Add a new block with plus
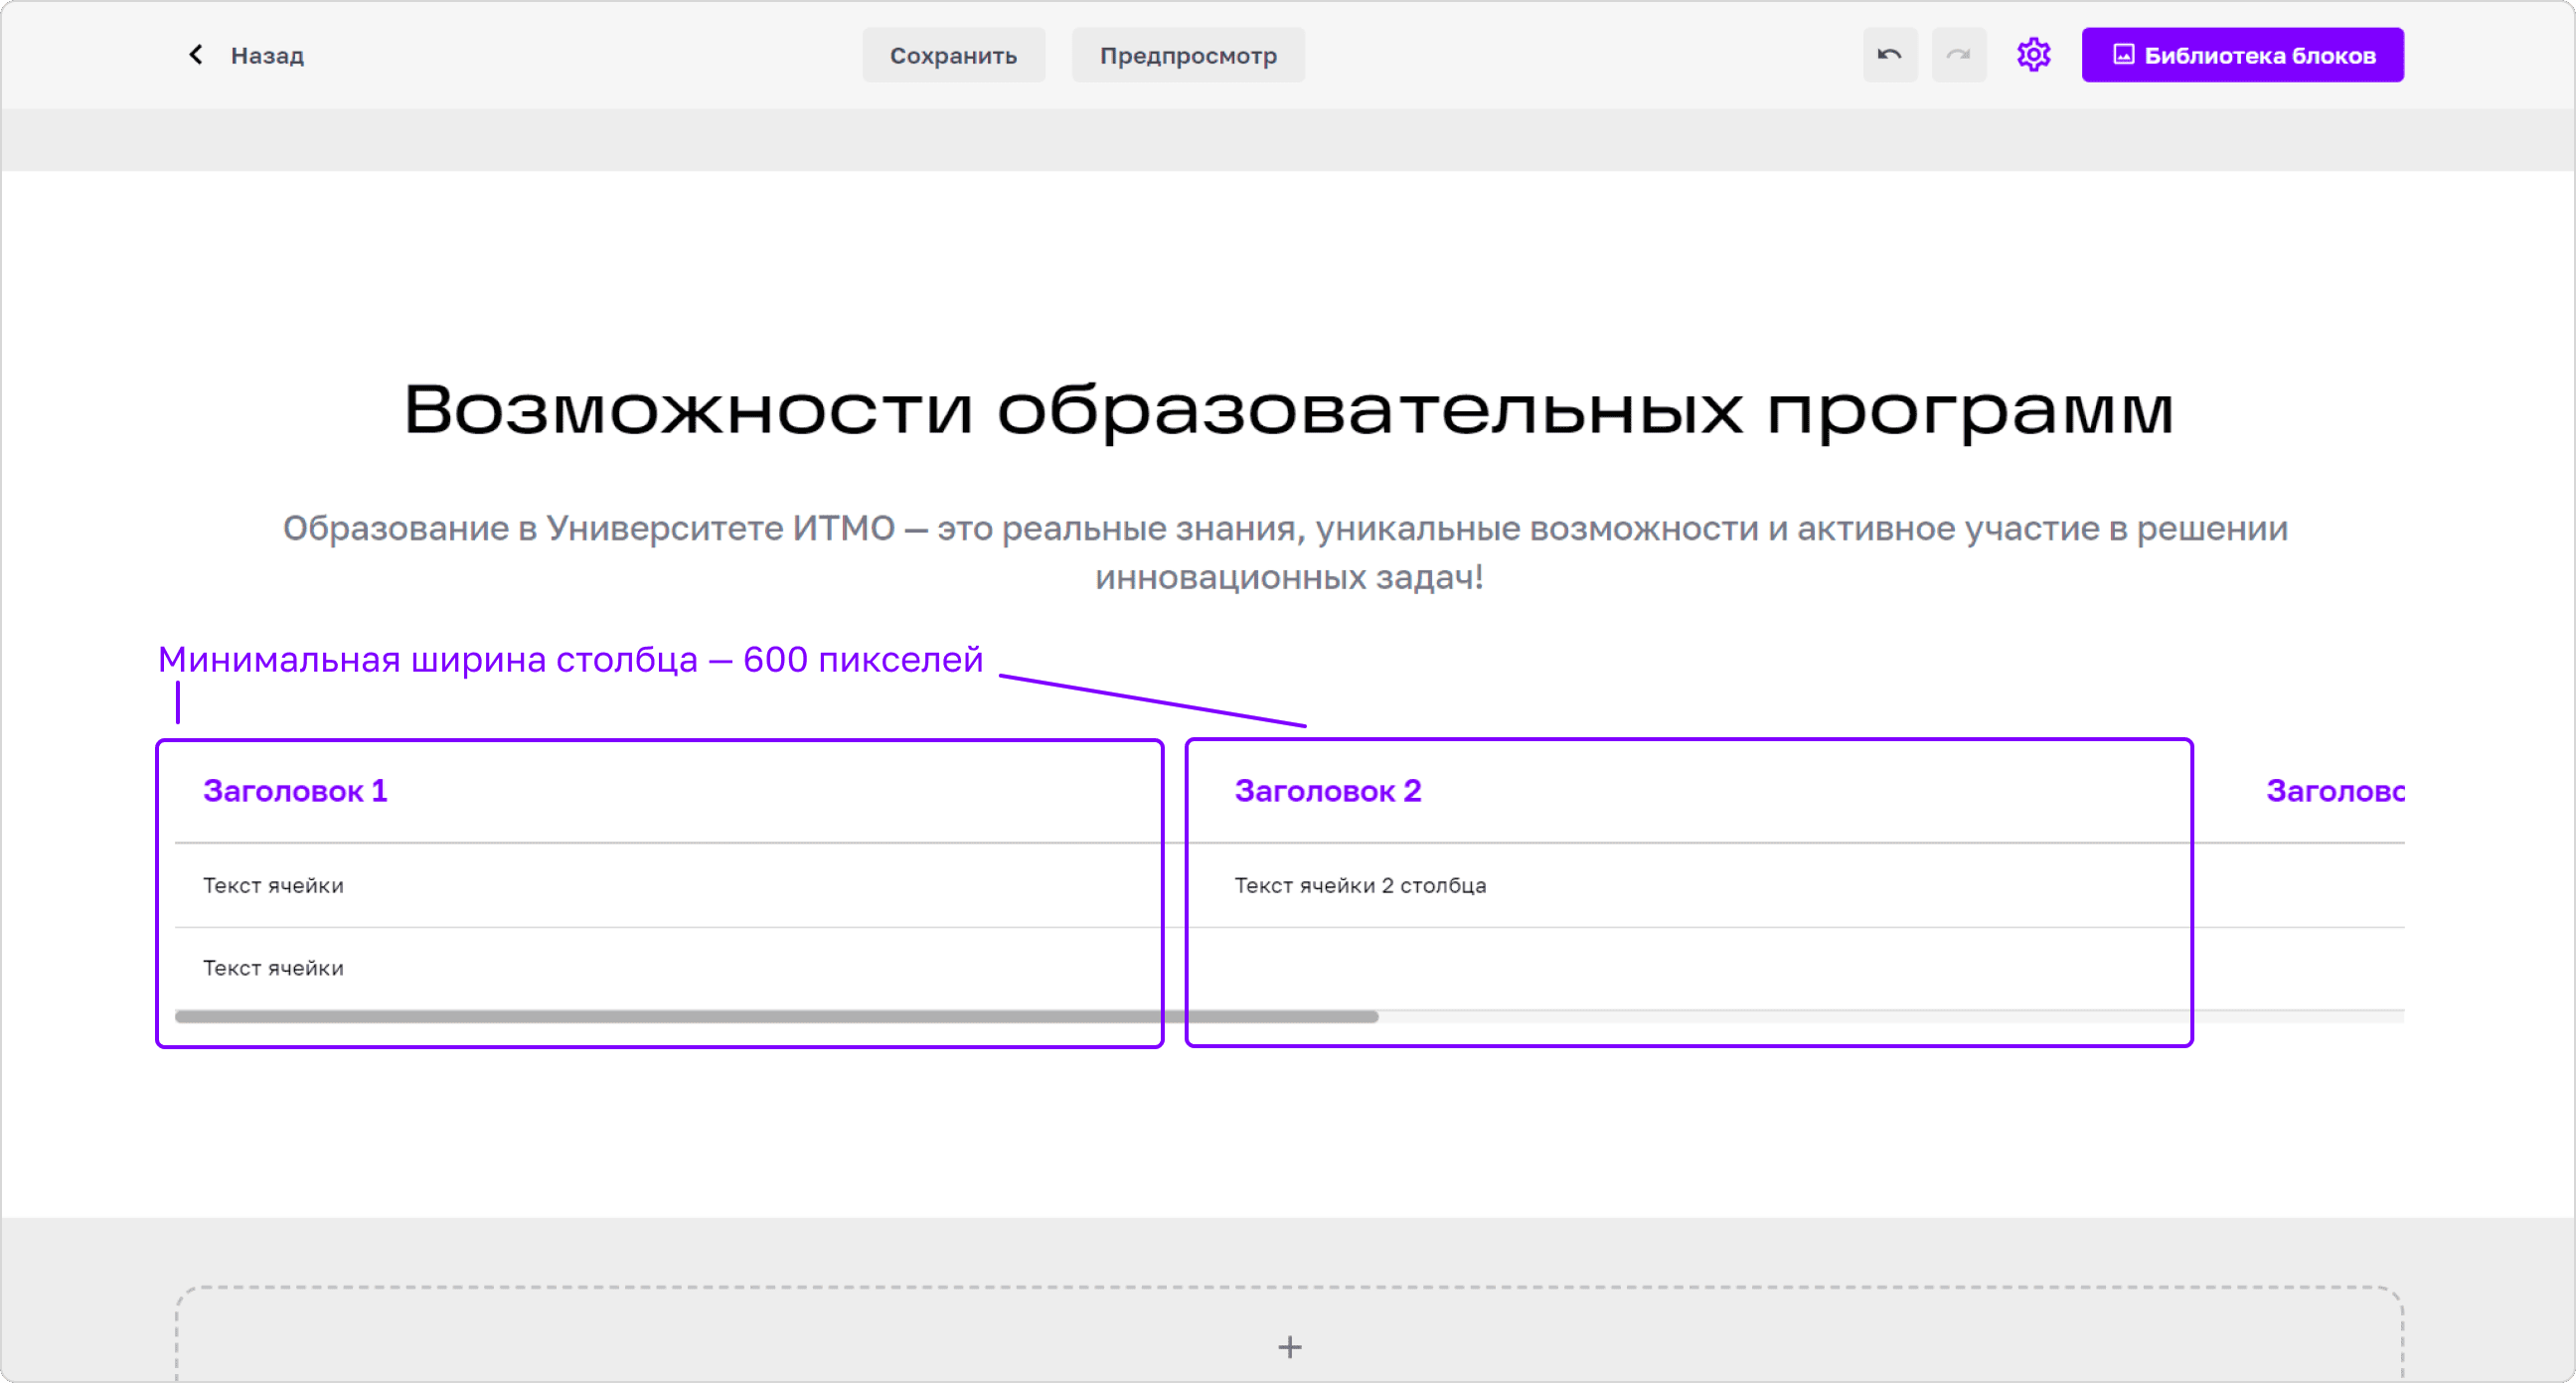 pyautogui.click(x=1290, y=1347)
